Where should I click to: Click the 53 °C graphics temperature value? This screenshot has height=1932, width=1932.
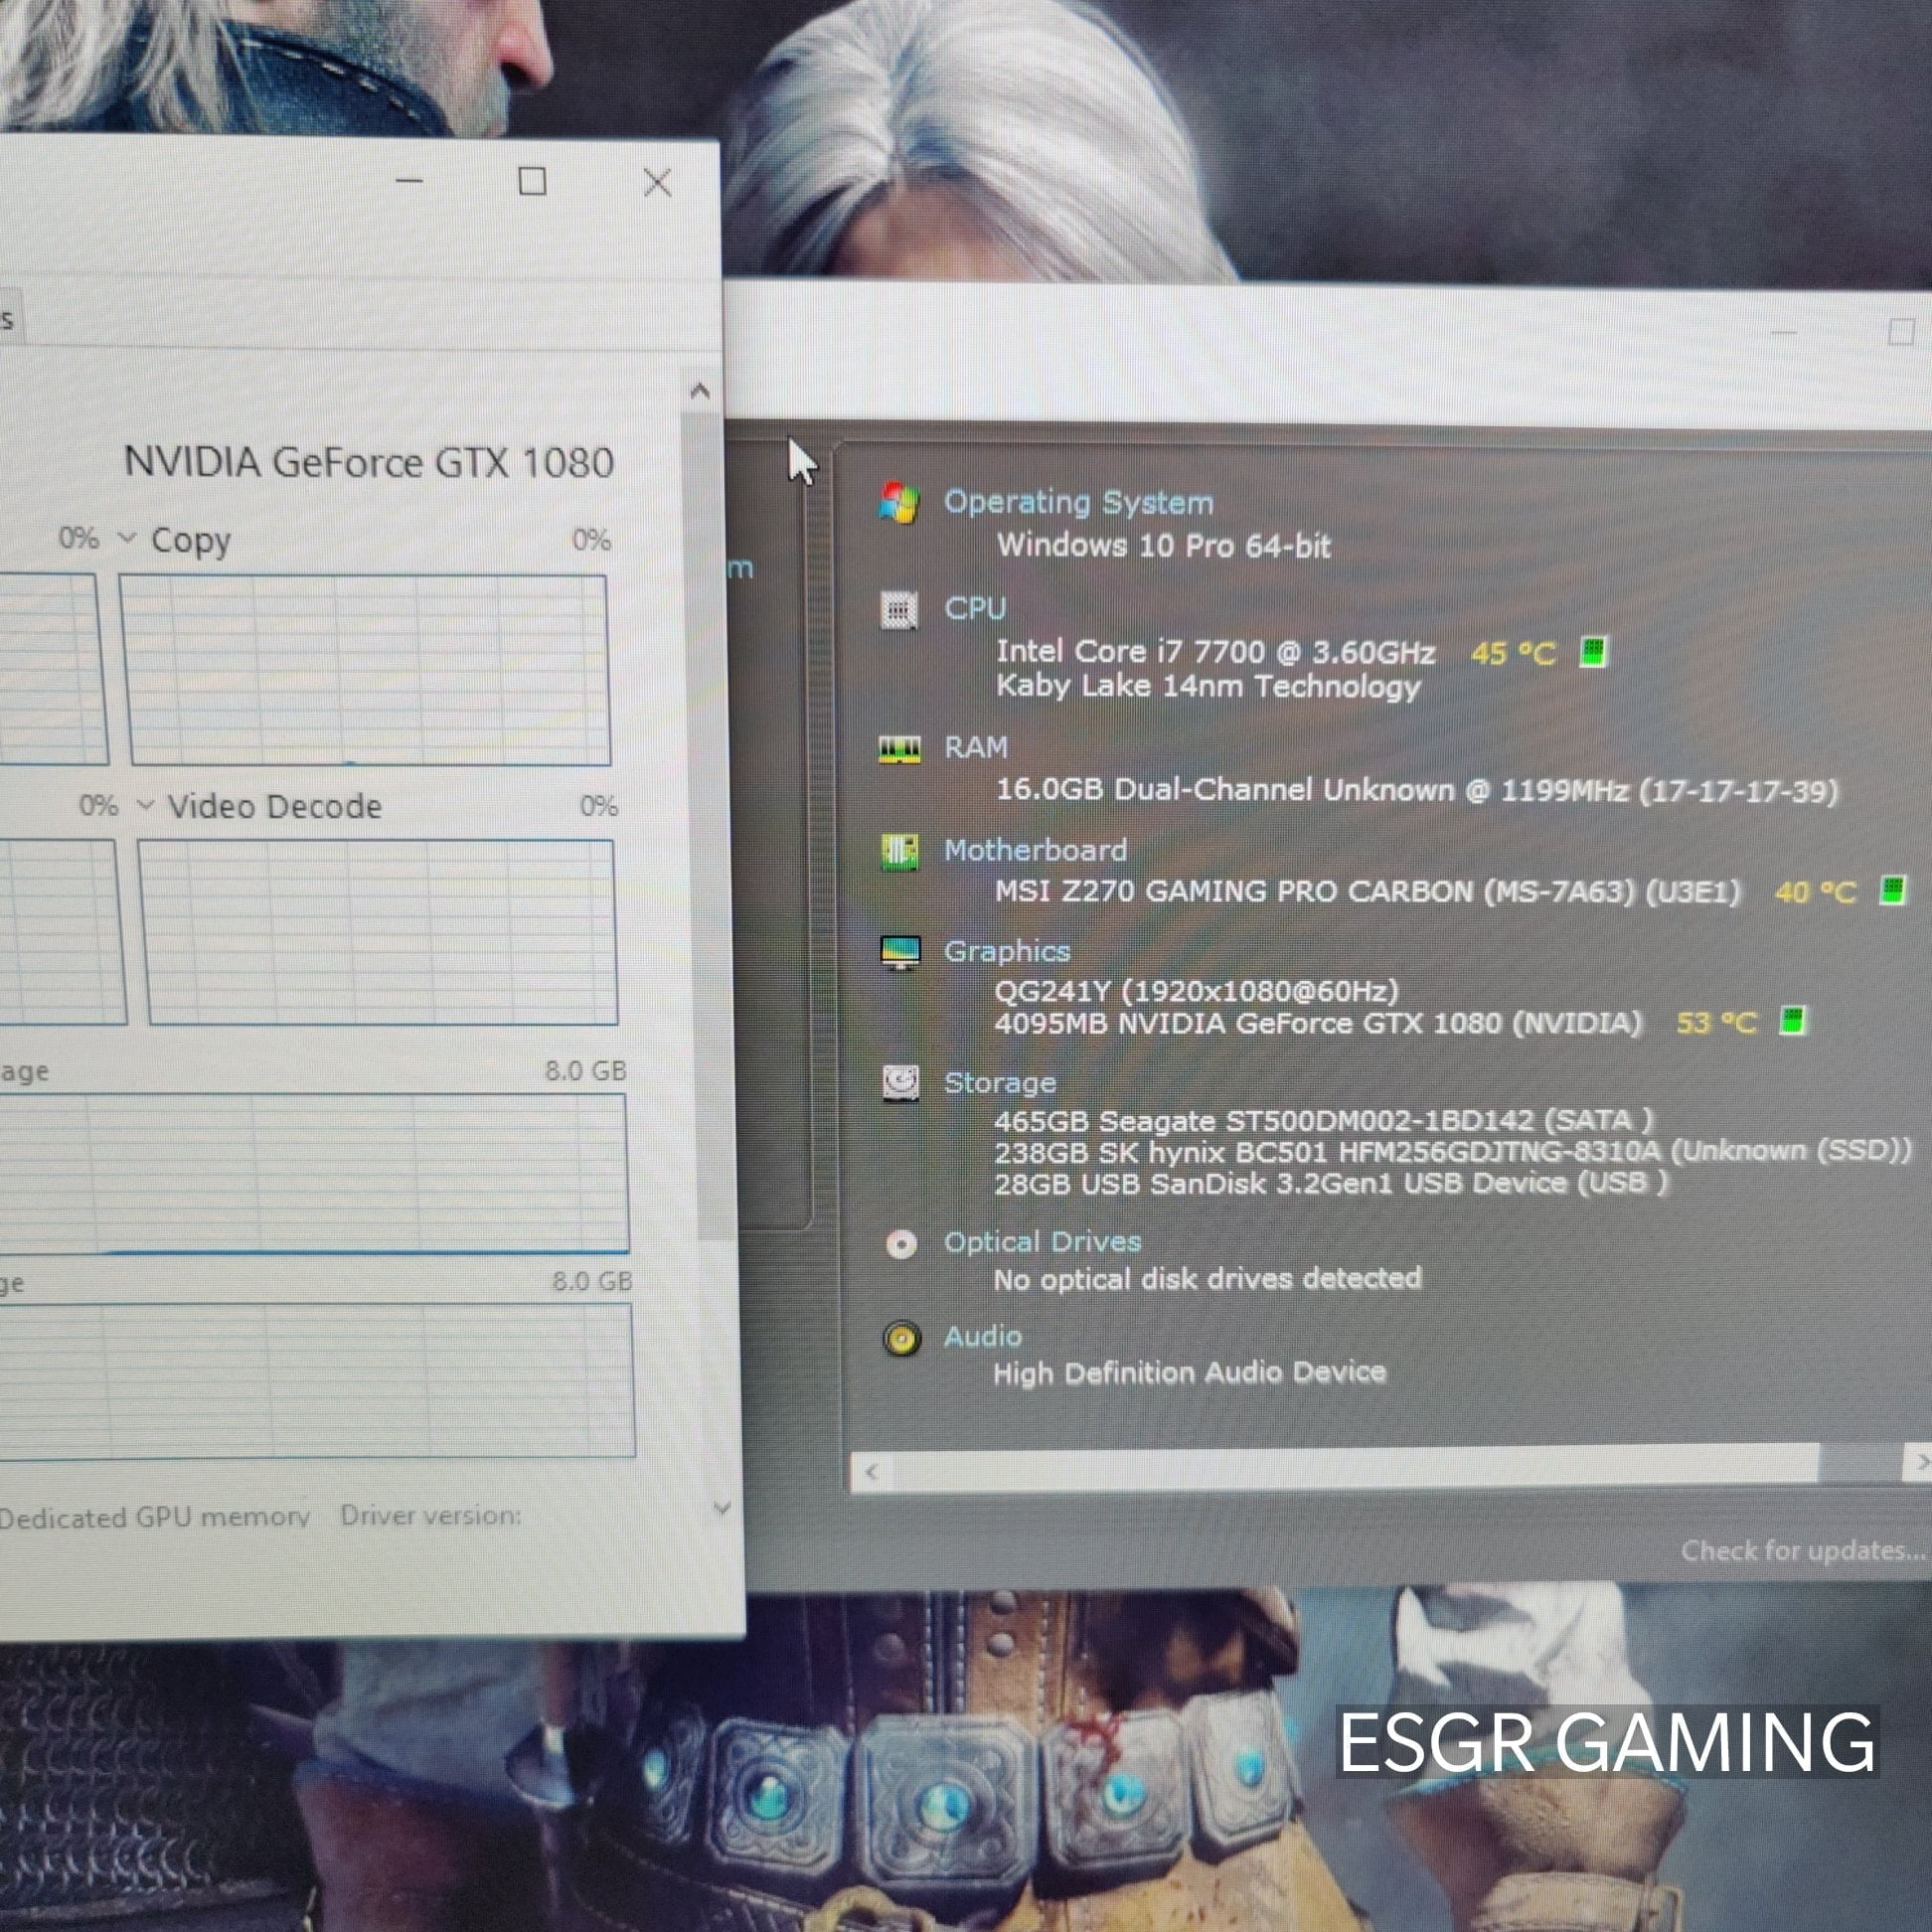click(x=1716, y=1023)
